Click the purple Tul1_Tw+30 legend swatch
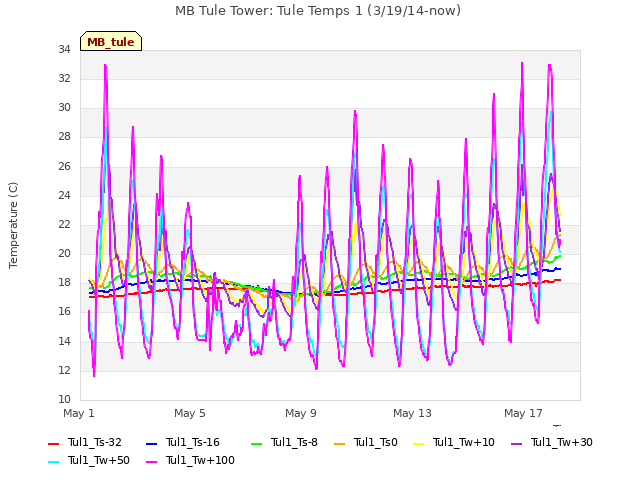This screenshot has width=640, height=480. point(517,443)
